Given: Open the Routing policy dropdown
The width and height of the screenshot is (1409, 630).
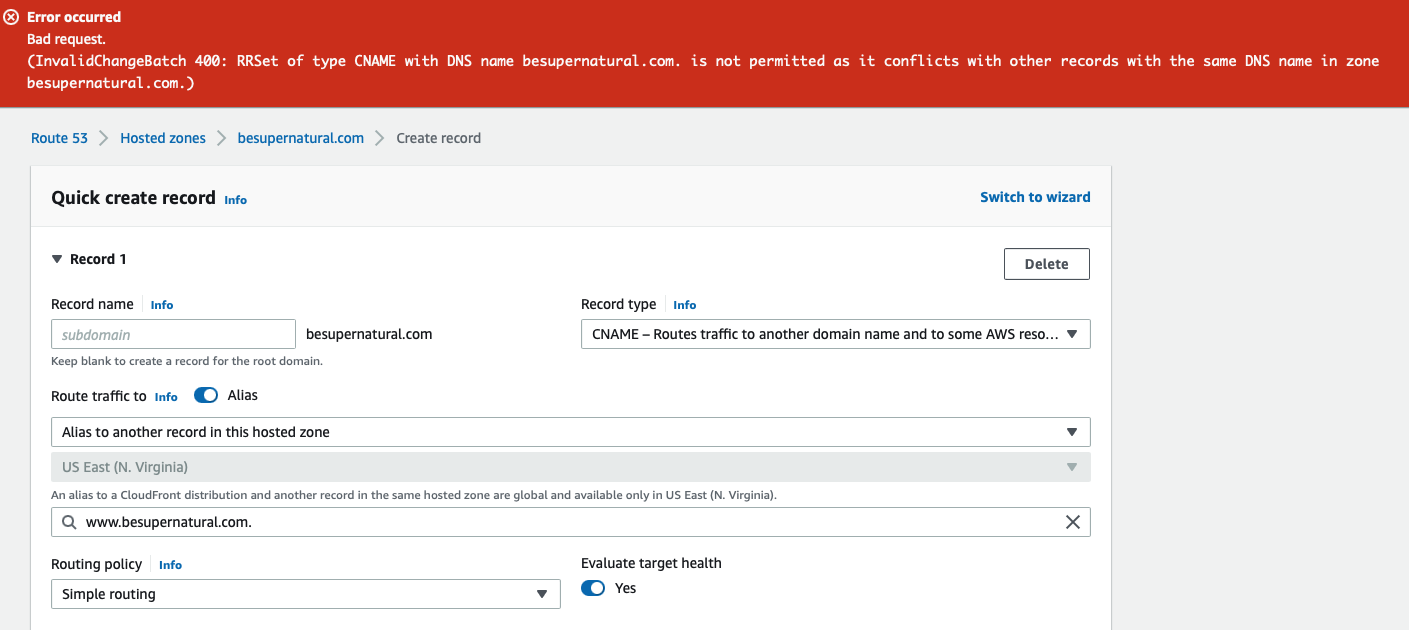Looking at the screenshot, I should pyautogui.click(x=306, y=594).
